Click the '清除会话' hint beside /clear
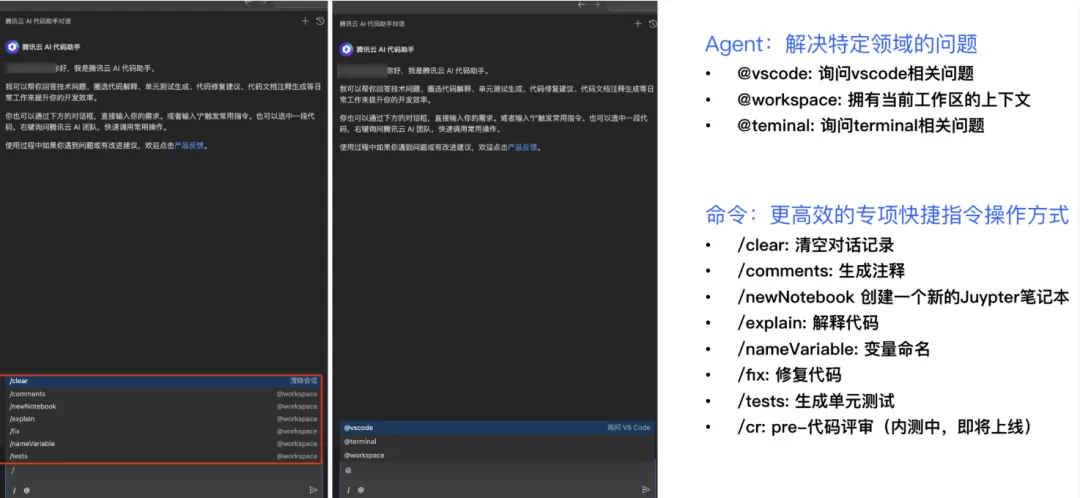 tap(304, 381)
